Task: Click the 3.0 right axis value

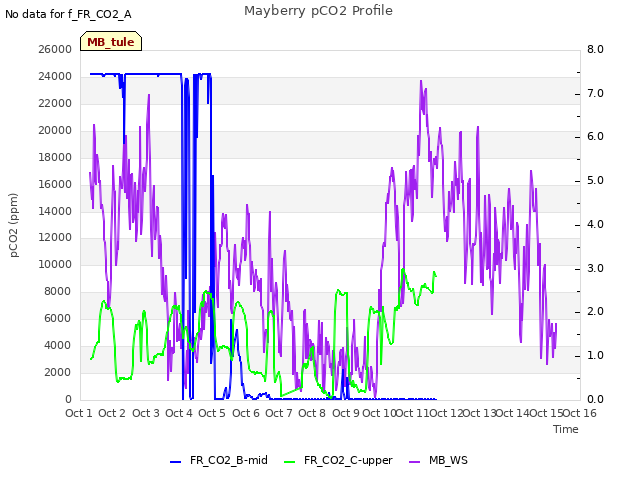Action: coord(596,269)
